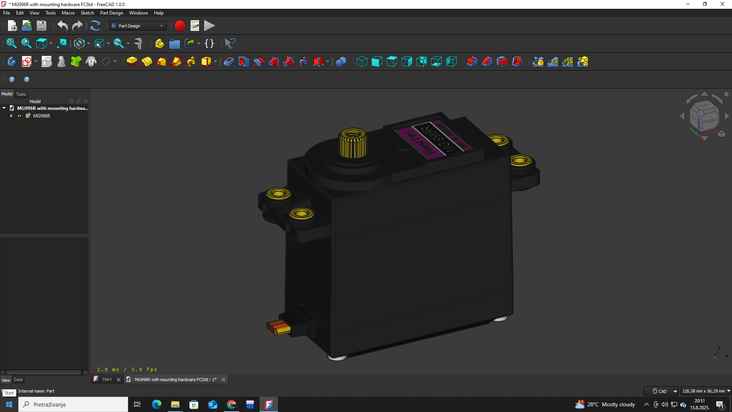Expand the MG996R part tree node
The width and height of the screenshot is (732, 412).
(x=11, y=116)
